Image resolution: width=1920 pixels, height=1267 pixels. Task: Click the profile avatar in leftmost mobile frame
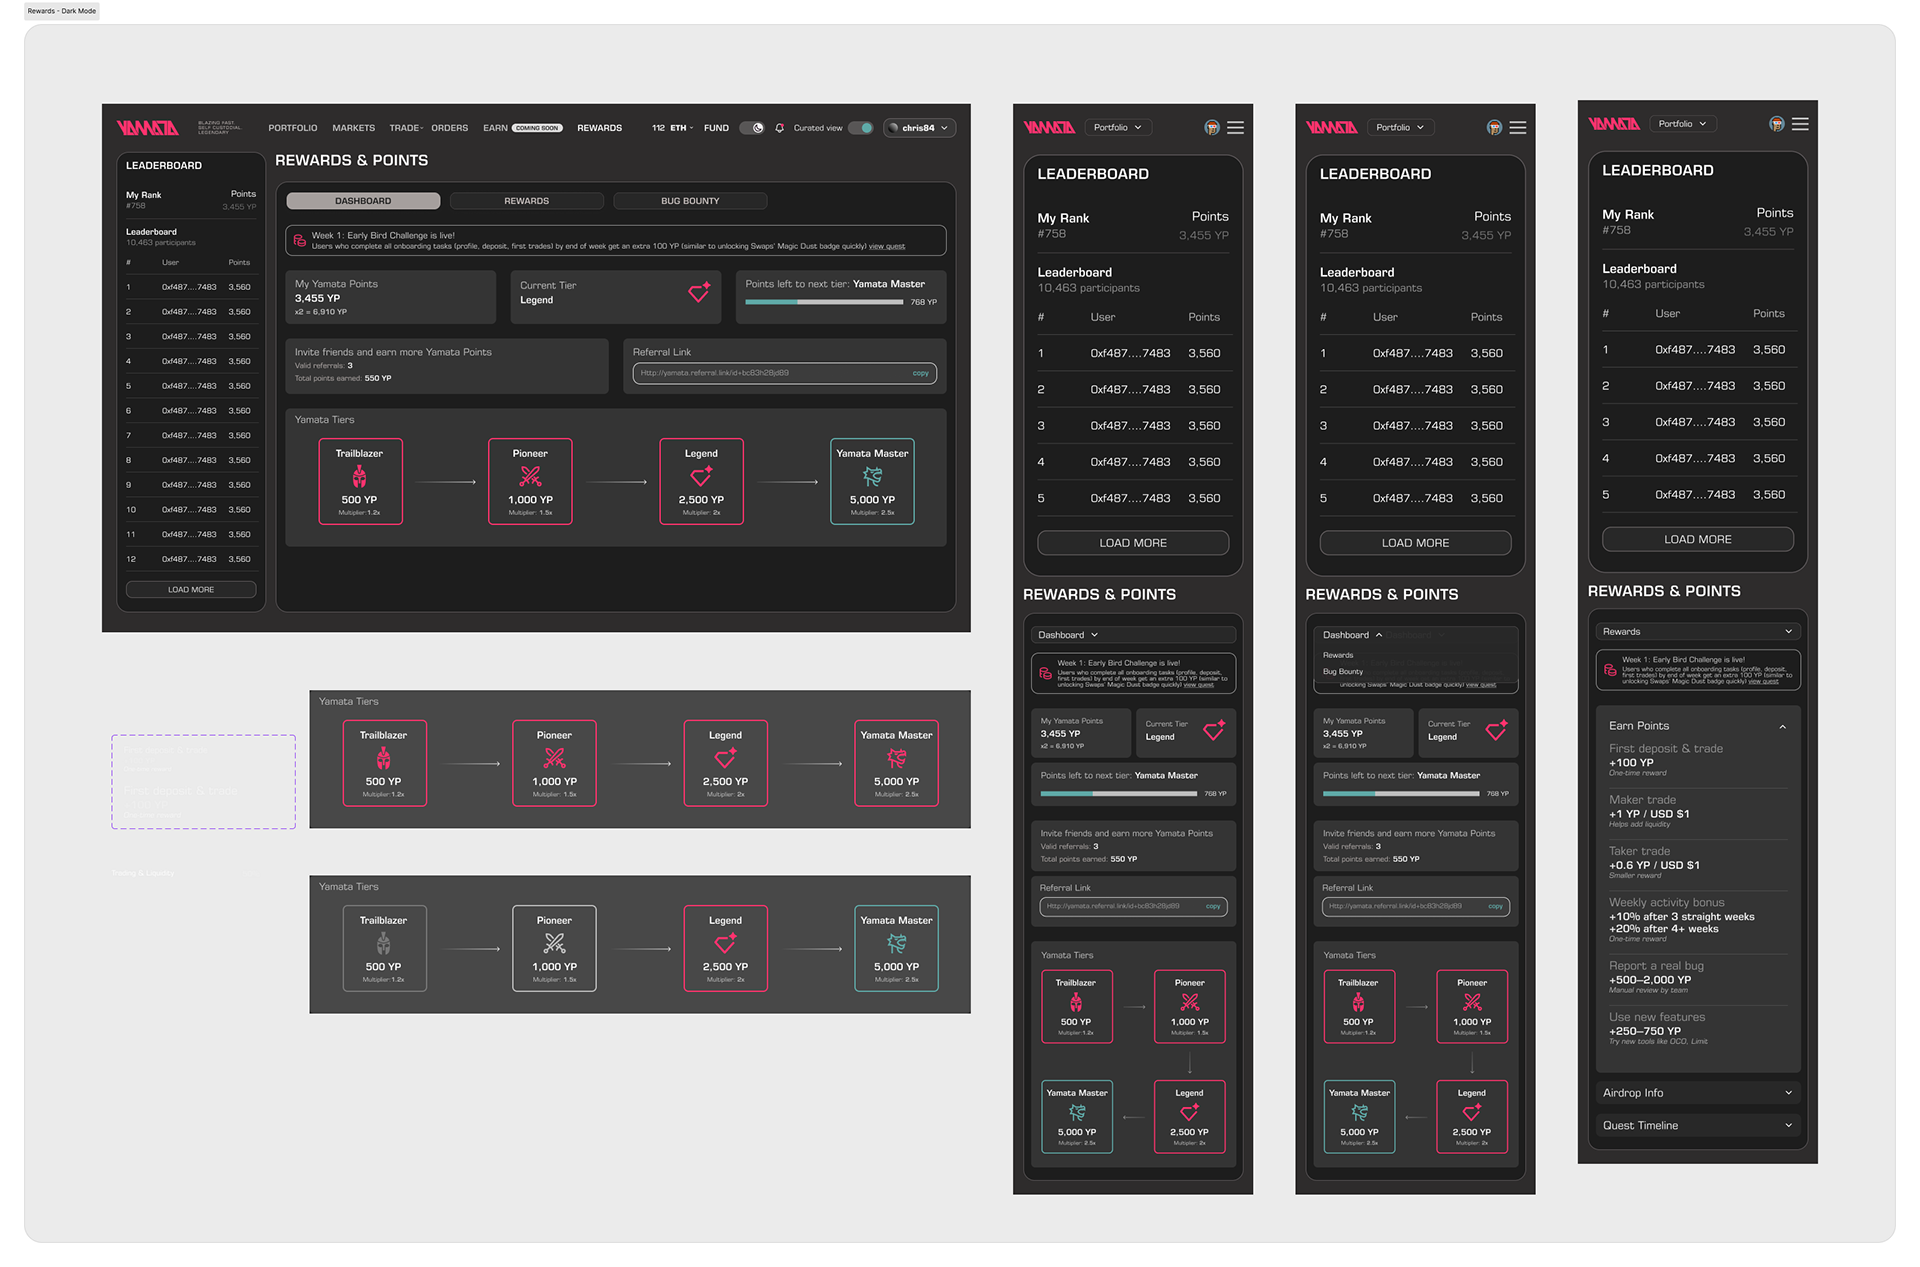(x=1212, y=128)
